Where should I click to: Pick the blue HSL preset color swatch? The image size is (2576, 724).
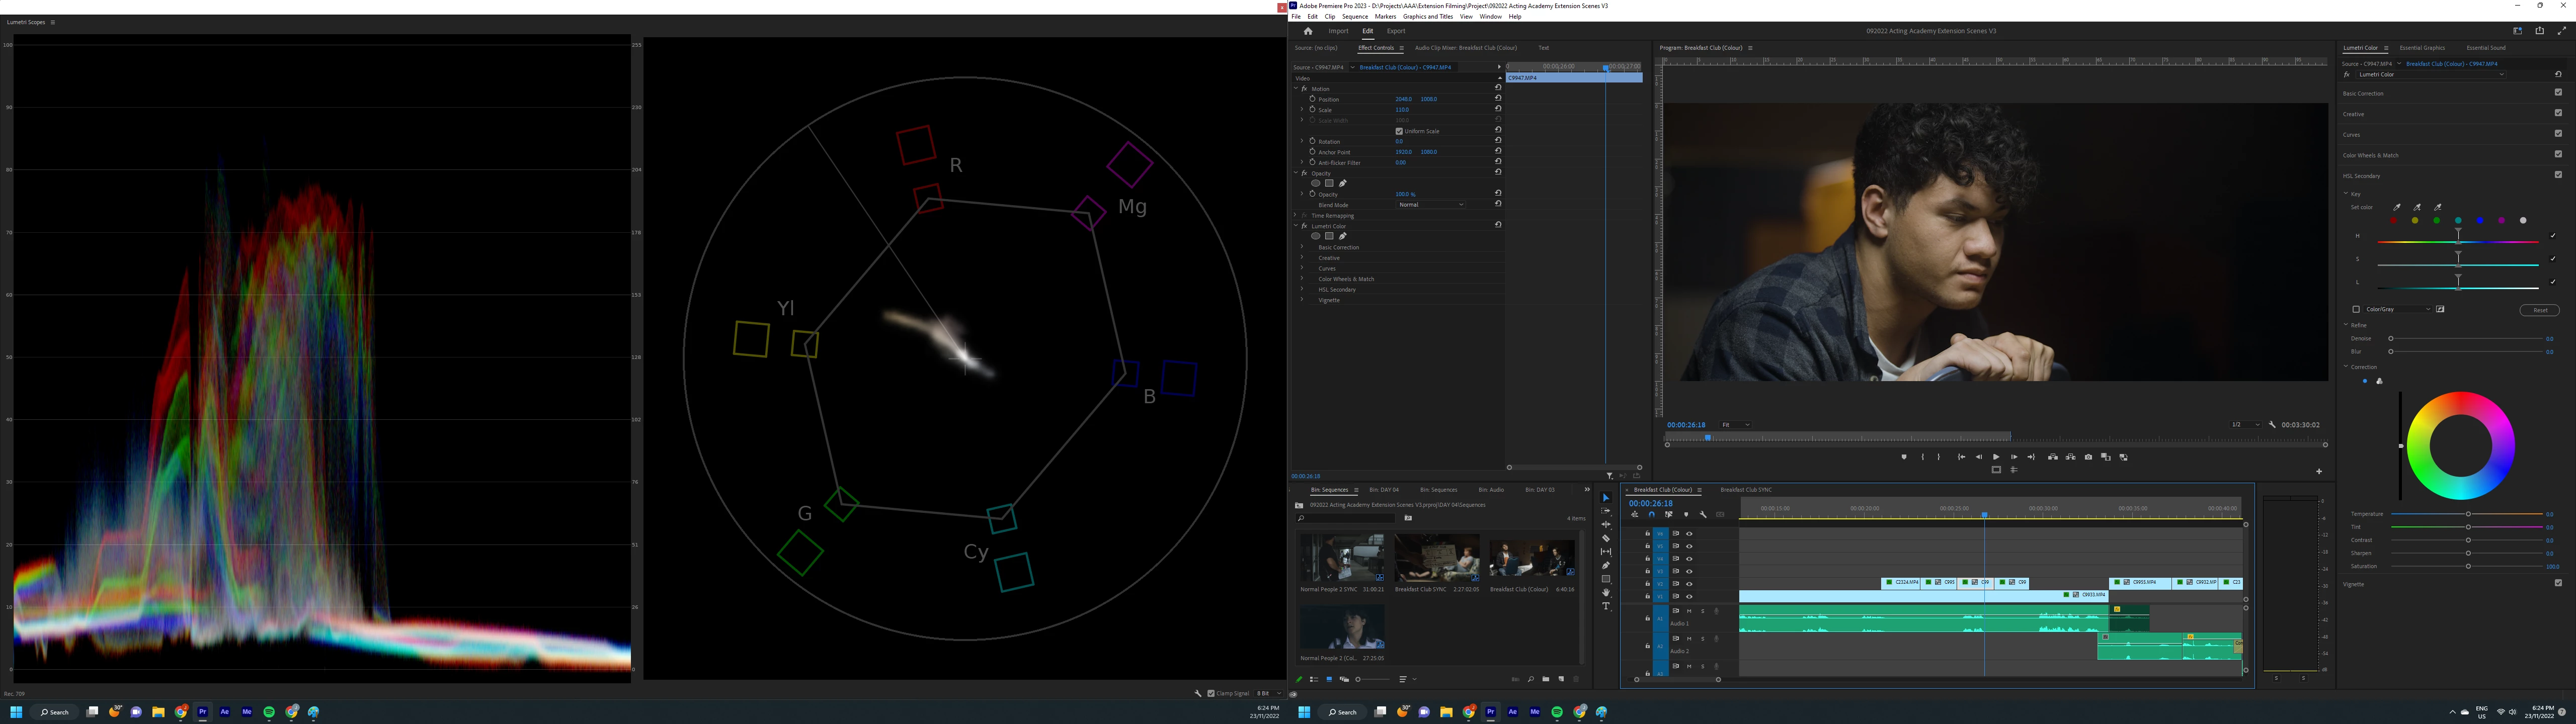(x=2480, y=221)
